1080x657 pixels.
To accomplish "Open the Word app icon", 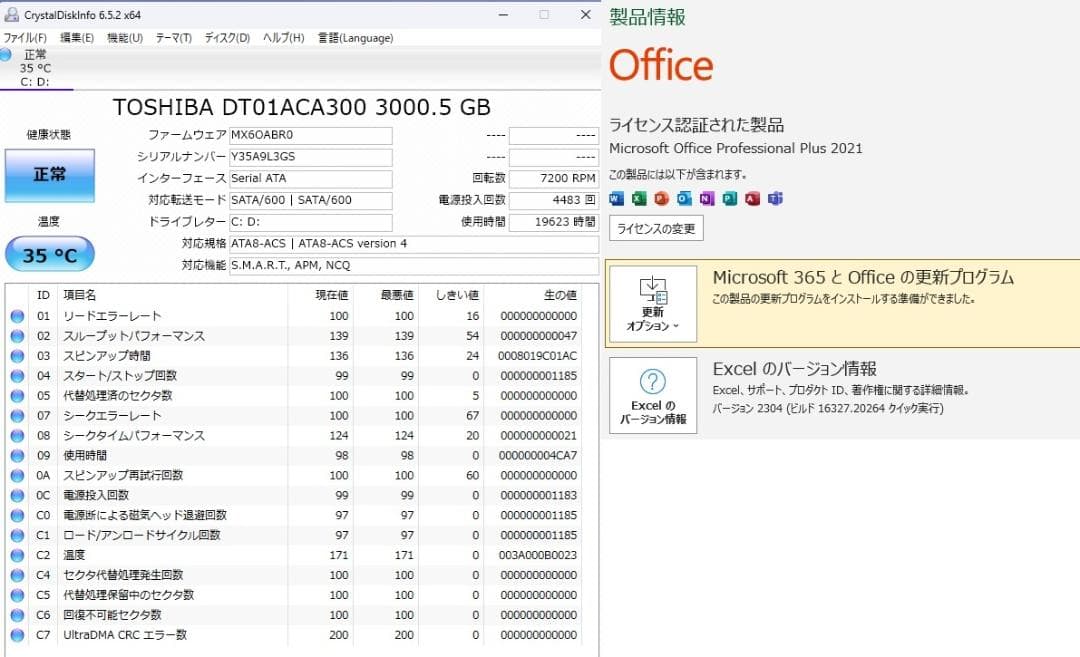I will coord(616,198).
